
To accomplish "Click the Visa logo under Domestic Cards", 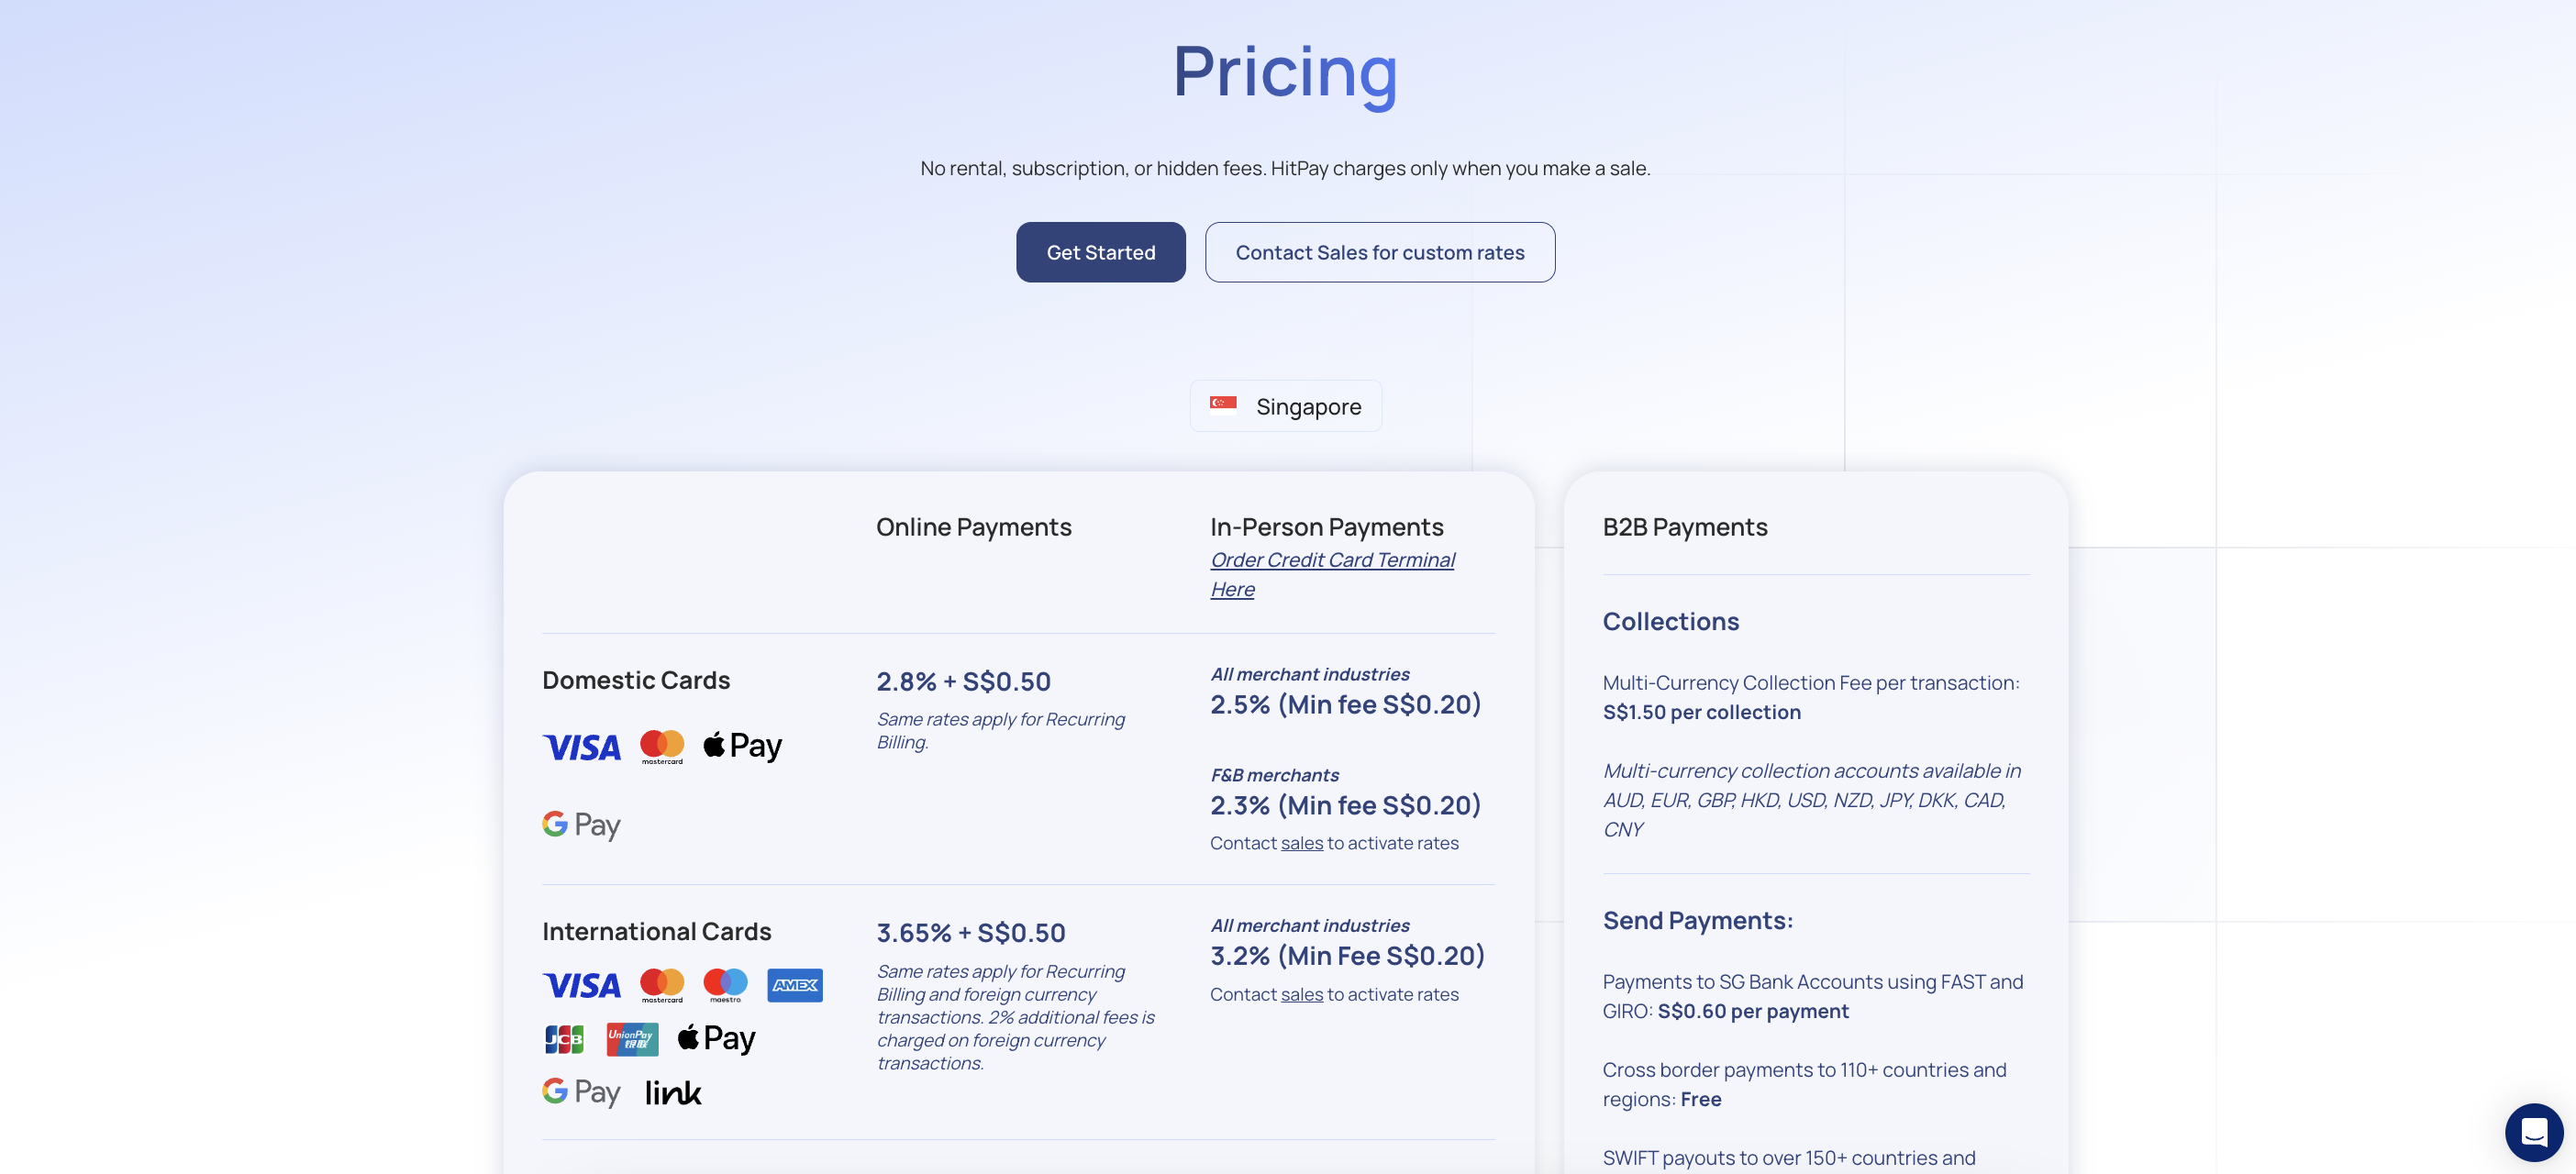I will pos(581,747).
